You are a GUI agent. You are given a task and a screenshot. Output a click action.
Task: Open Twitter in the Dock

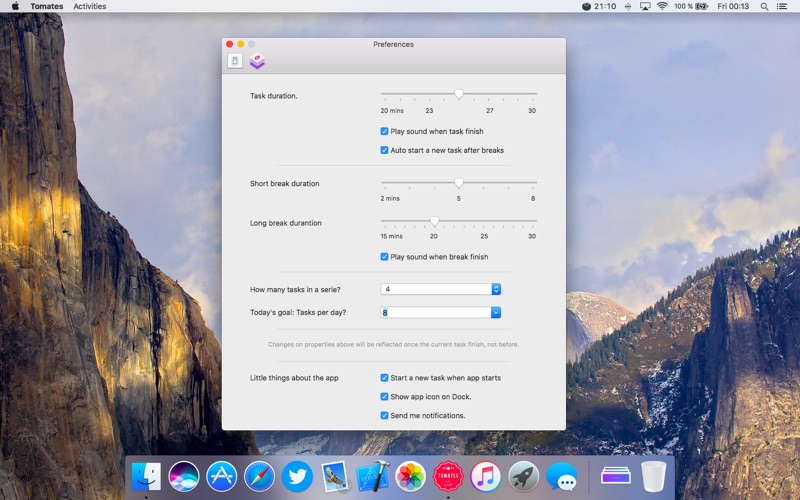[x=297, y=476]
